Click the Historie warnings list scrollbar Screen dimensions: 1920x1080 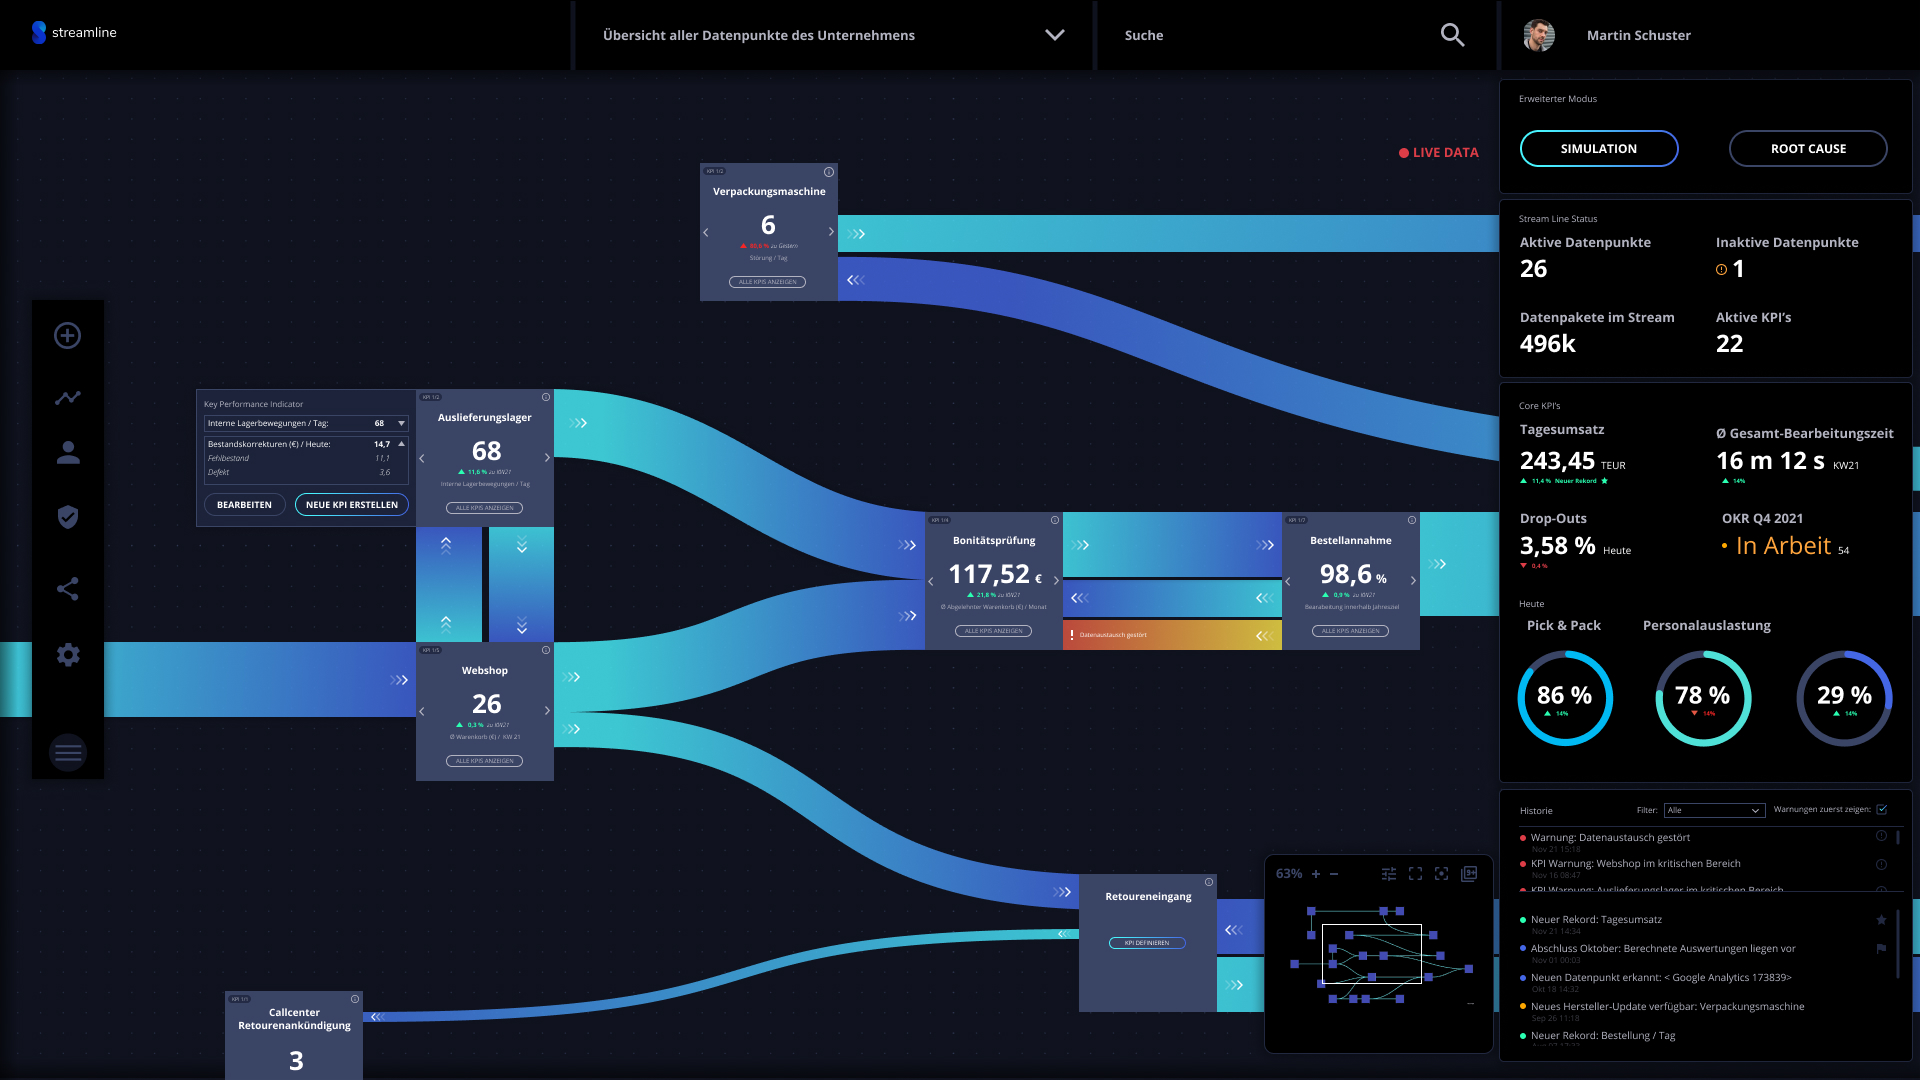[1897, 838]
